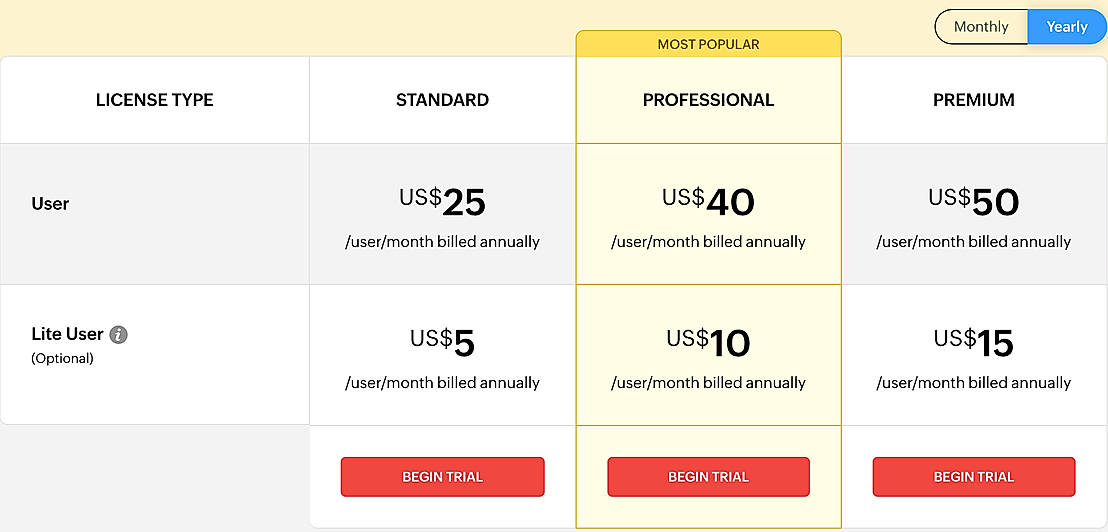Click the User row label
This screenshot has height=532, width=1108.
50,204
